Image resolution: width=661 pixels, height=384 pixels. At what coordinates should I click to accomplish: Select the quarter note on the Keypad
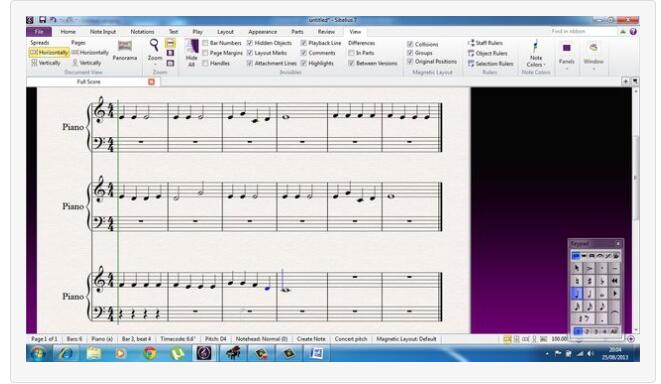pyautogui.click(x=577, y=293)
